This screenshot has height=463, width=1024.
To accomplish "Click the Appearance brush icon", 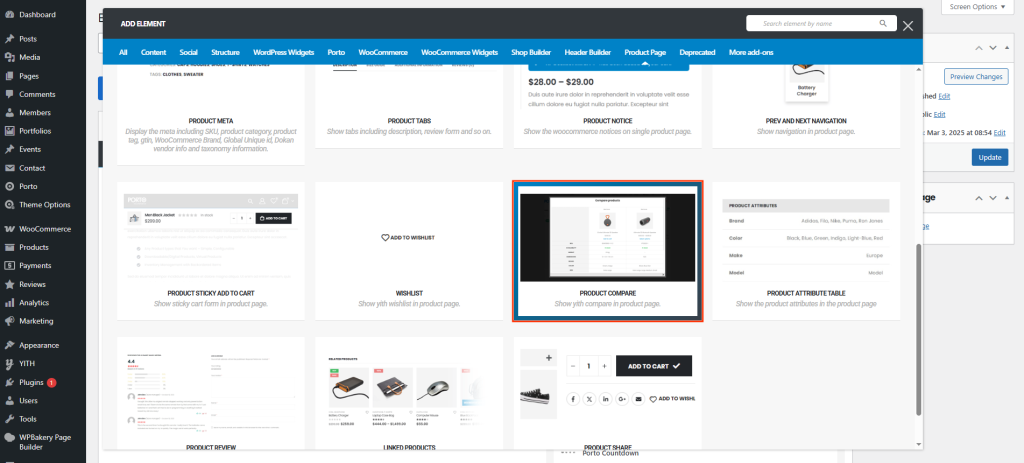I will 9,345.
